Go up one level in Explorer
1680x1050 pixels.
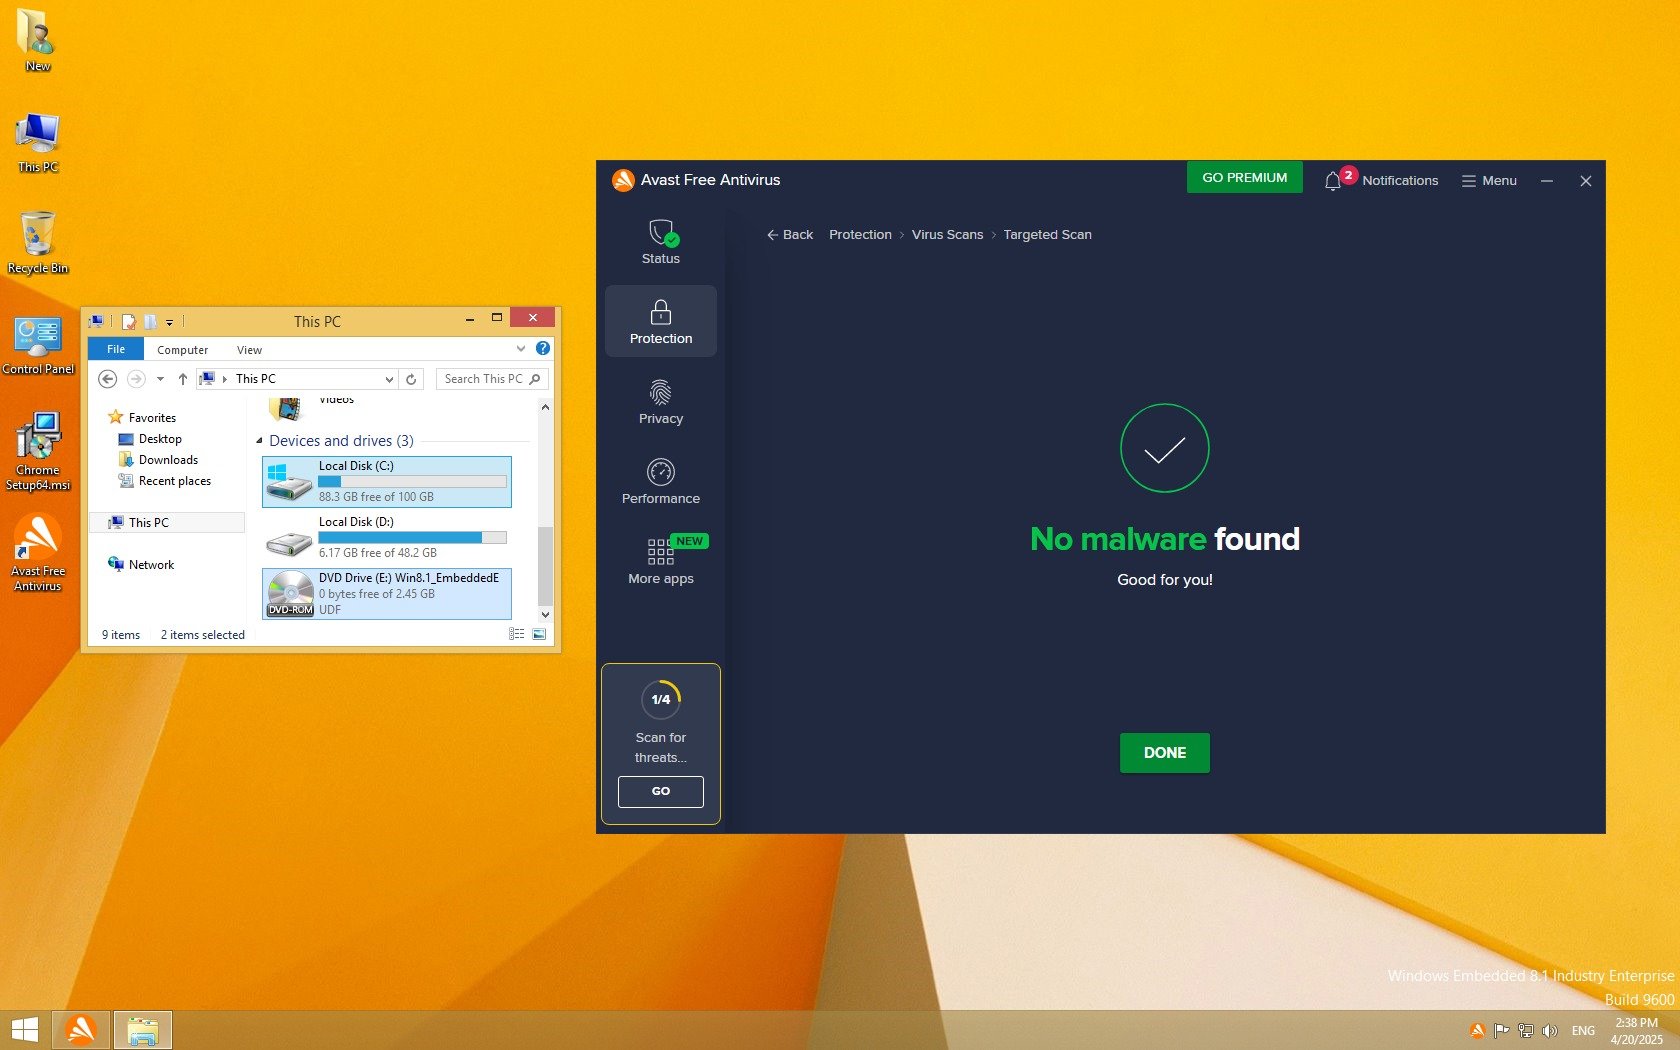[x=182, y=379]
